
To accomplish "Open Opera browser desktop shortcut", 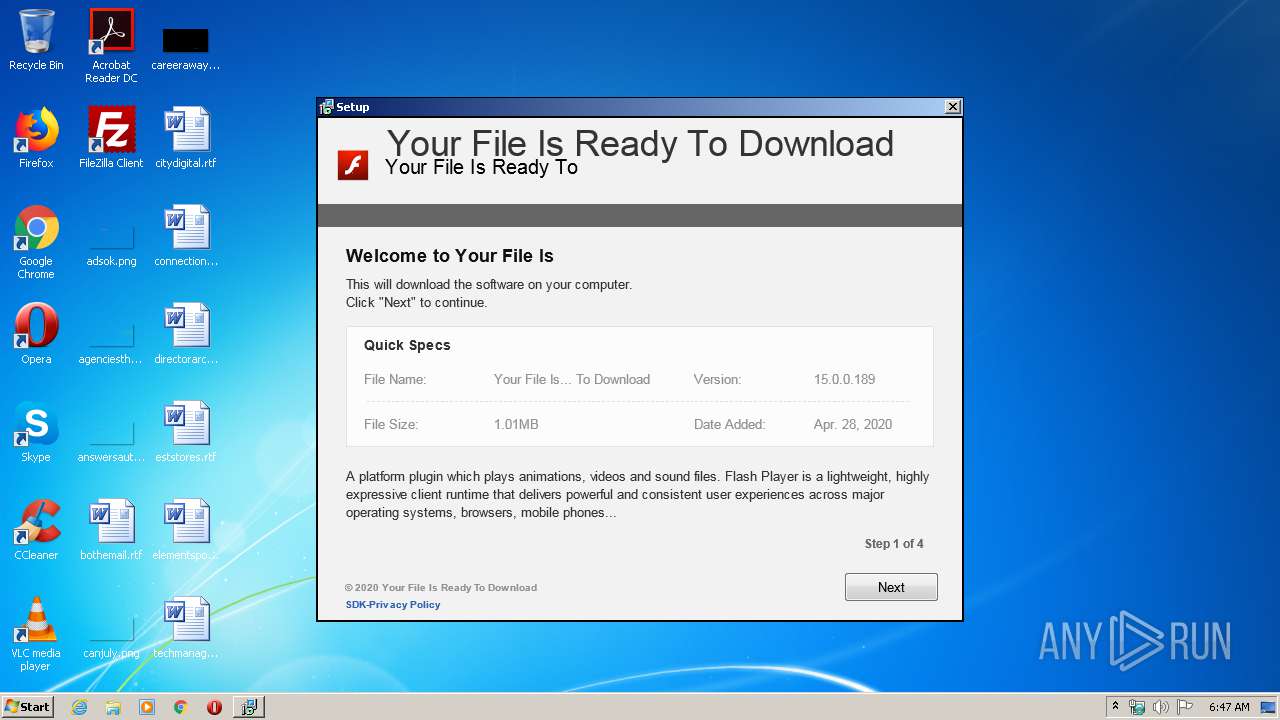I will click(x=36, y=334).
